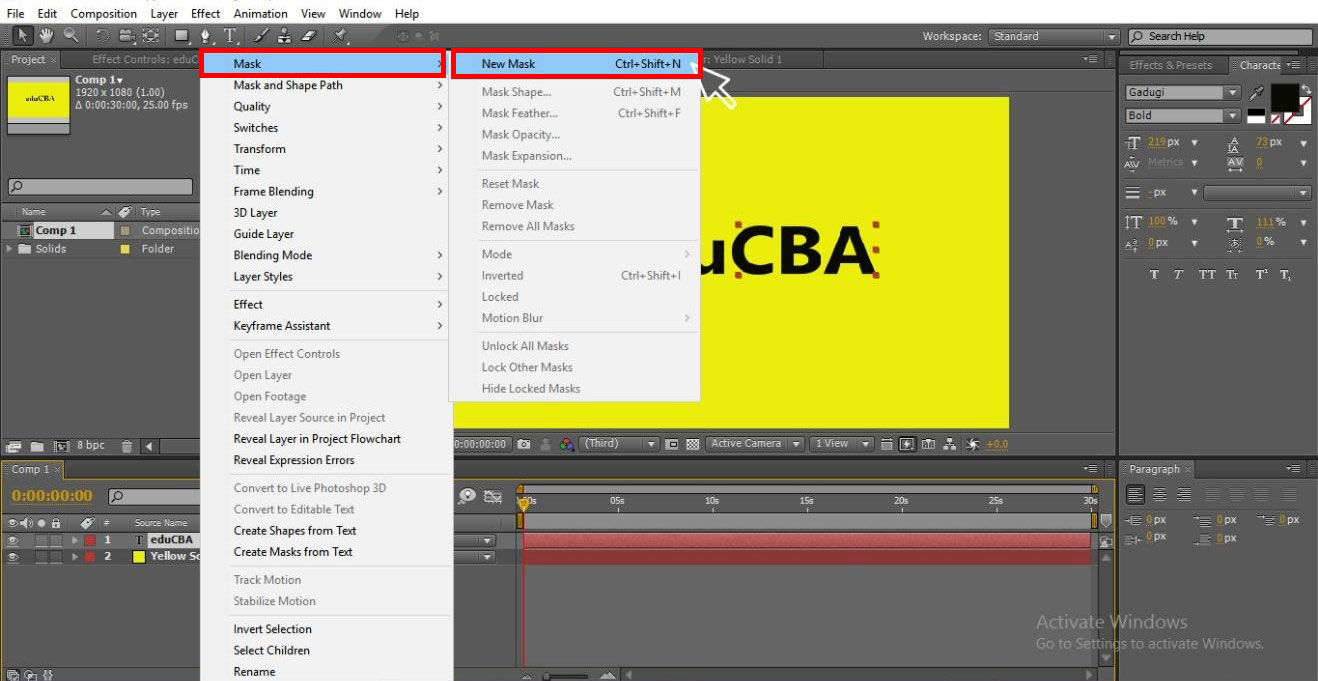1318x681 pixels.
Task: Click the 8 bpc color depth button
Action: pos(91,446)
